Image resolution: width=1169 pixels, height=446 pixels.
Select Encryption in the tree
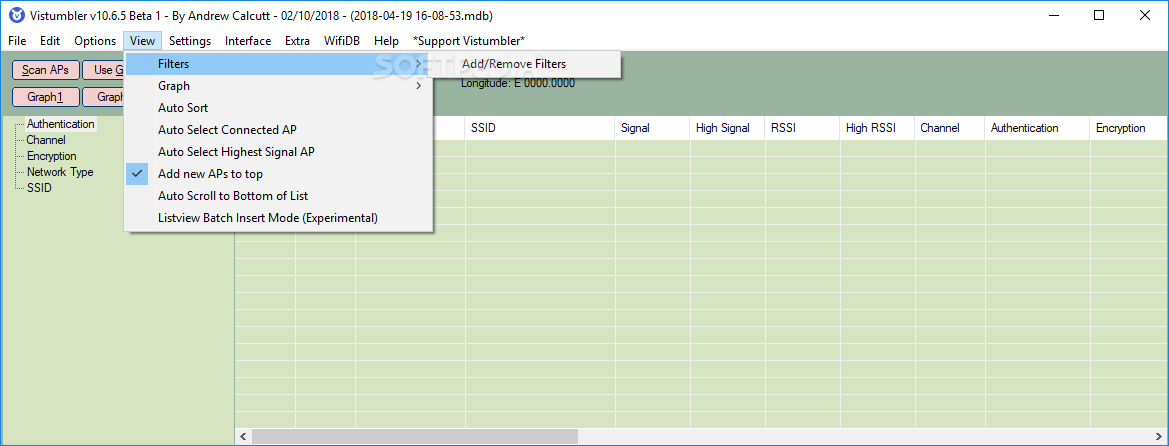(x=51, y=156)
